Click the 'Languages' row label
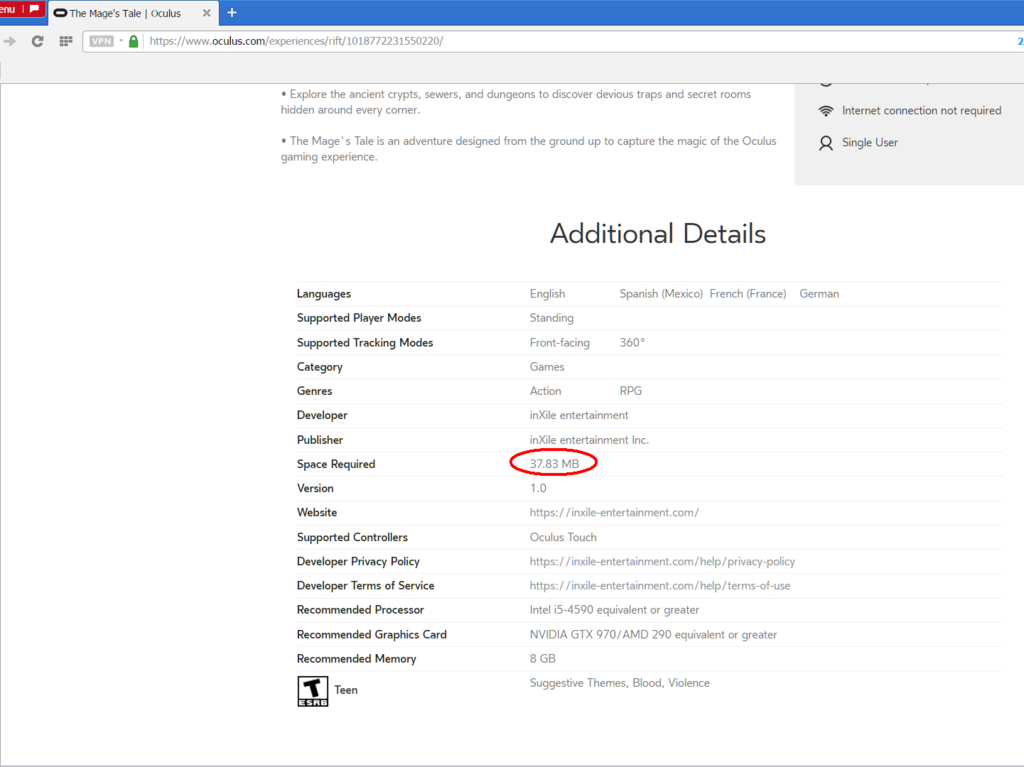Viewport: 1024px width, 767px height. click(324, 294)
